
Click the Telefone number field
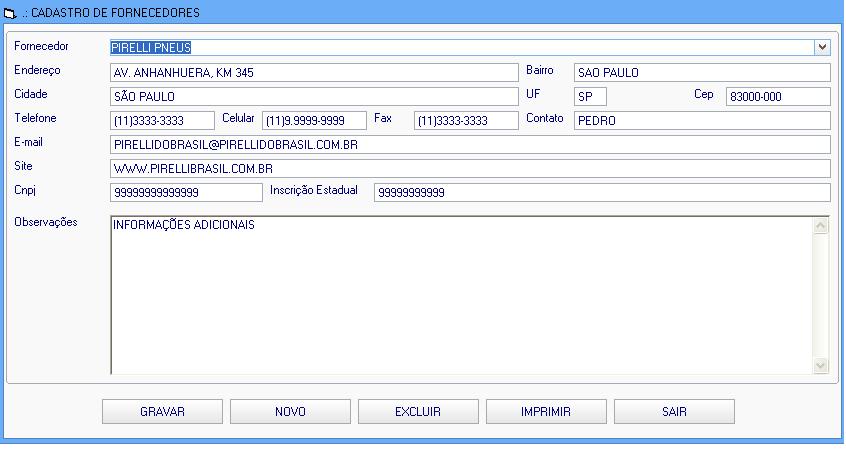[x=162, y=120]
